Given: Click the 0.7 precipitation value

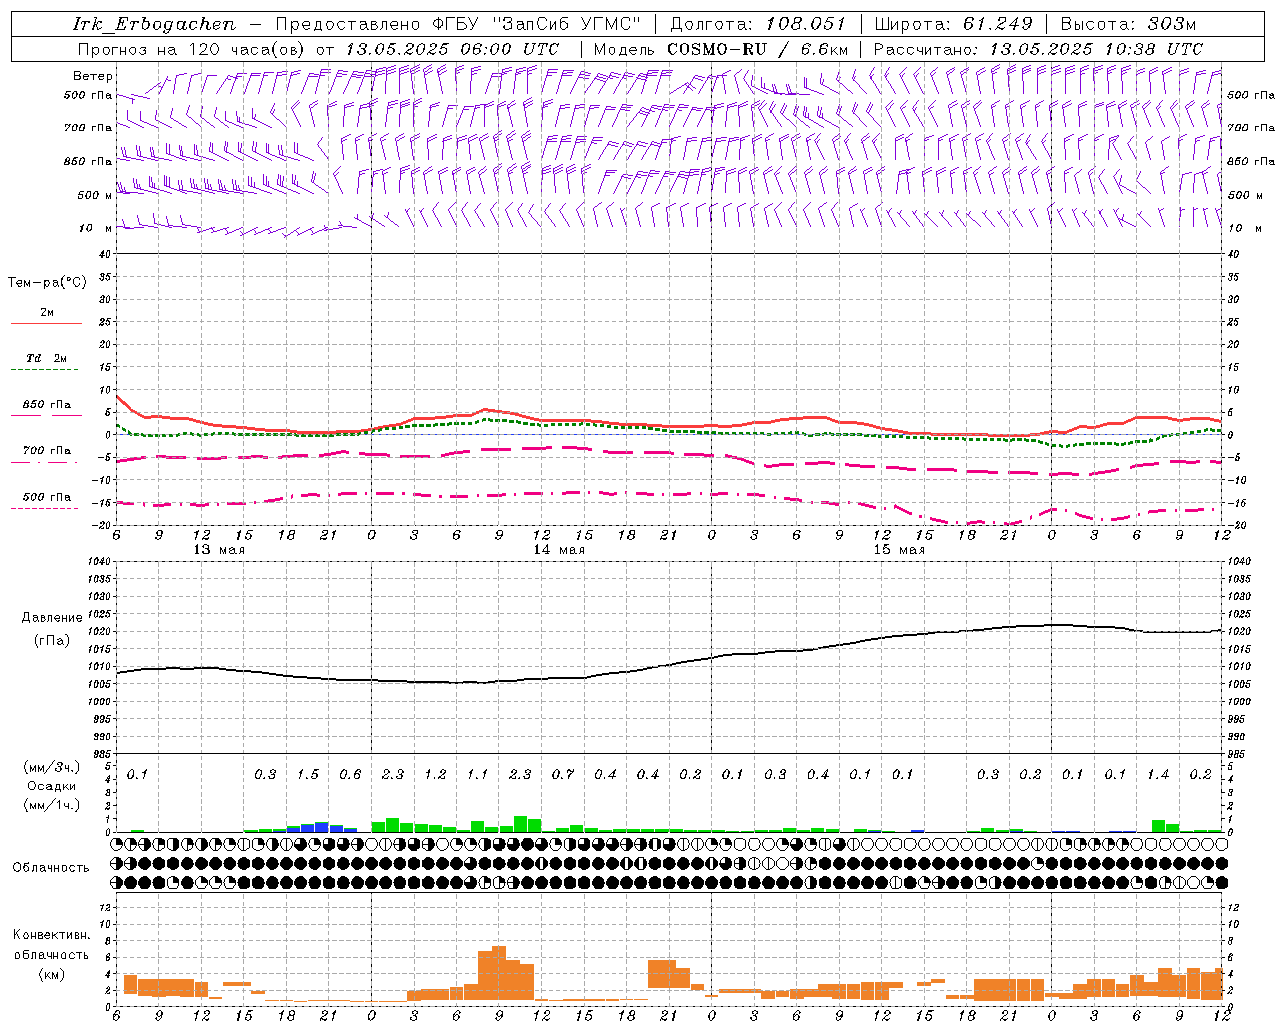Looking at the screenshot, I should [x=563, y=775].
